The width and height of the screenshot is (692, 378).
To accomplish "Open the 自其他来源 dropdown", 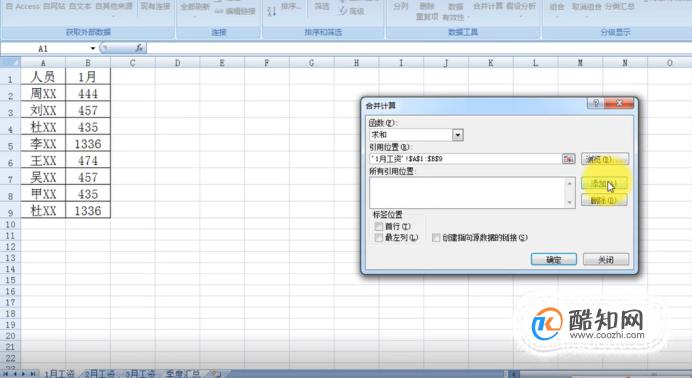I will click(x=113, y=8).
